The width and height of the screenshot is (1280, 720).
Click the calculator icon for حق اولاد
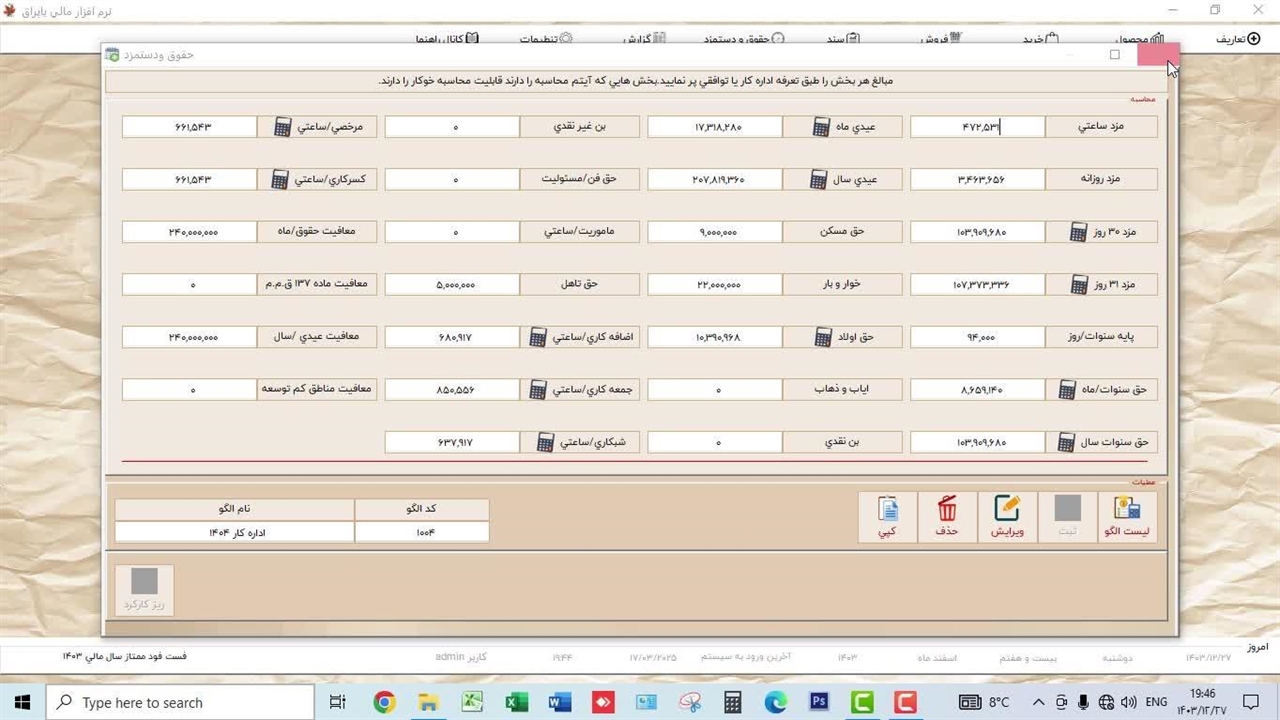point(822,337)
